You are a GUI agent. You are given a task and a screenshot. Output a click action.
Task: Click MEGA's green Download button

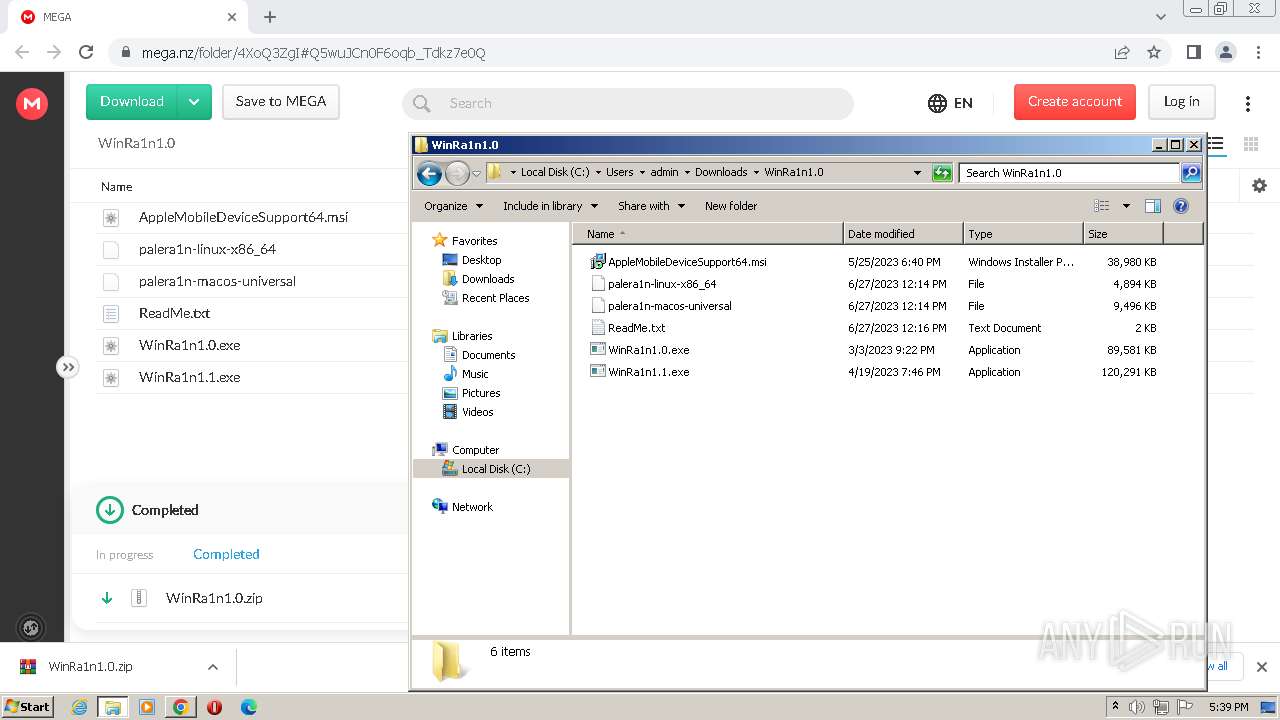[x=132, y=102]
